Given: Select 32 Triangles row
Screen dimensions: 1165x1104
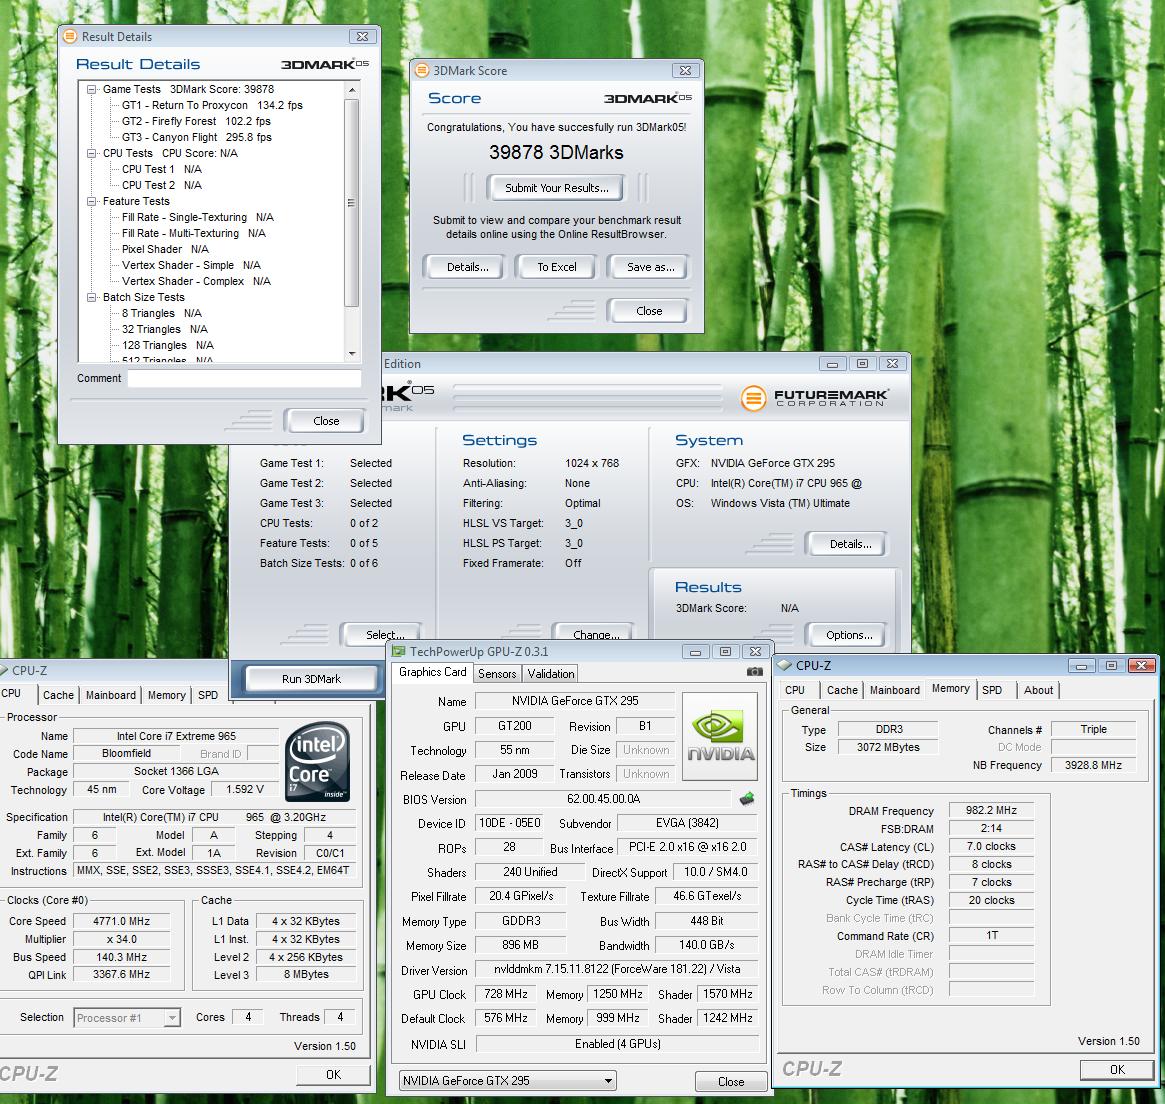Looking at the screenshot, I should point(164,329).
